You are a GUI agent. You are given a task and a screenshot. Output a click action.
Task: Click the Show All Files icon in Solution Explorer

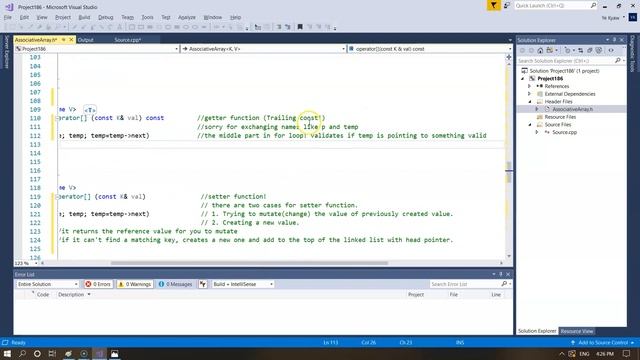pyautogui.click(x=599, y=51)
